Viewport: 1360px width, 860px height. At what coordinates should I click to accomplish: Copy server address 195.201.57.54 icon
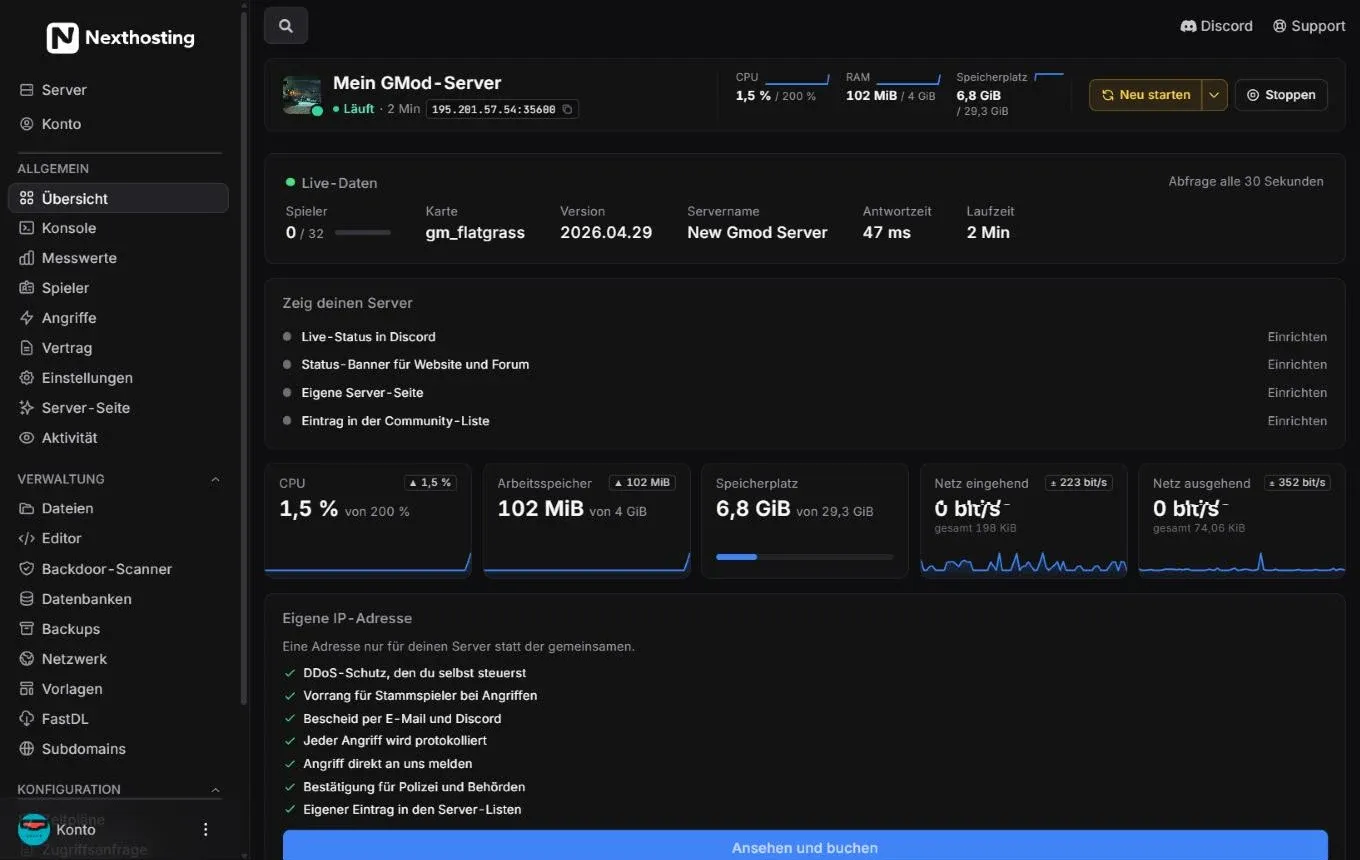[x=567, y=109]
